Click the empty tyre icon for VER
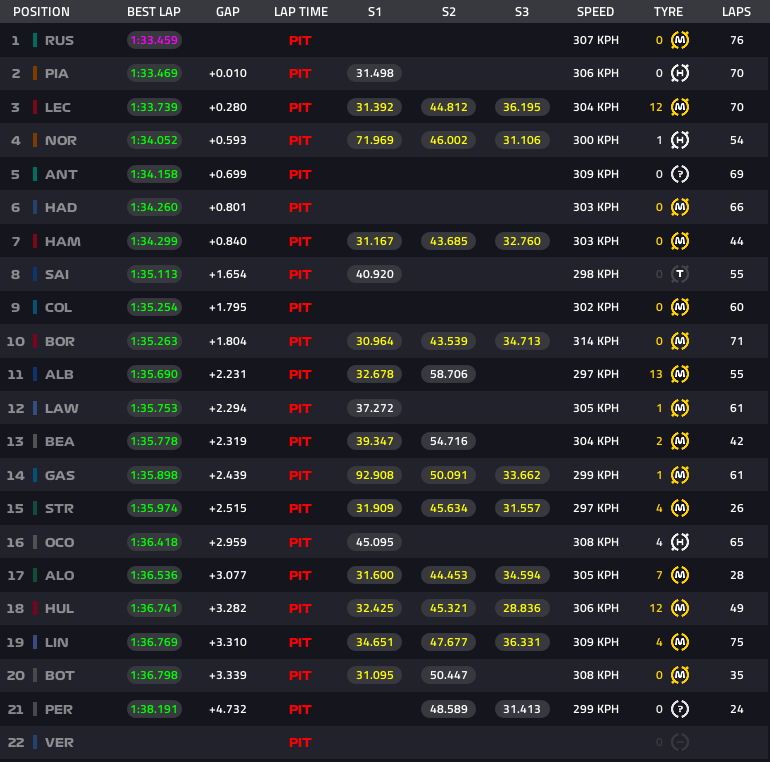The width and height of the screenshot is (770, 762). [680, 743]
